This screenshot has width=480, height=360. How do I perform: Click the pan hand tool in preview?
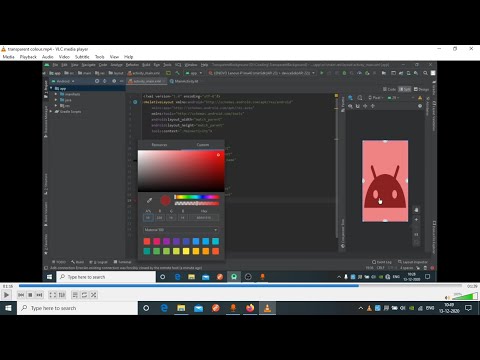[x=416, y=210]
